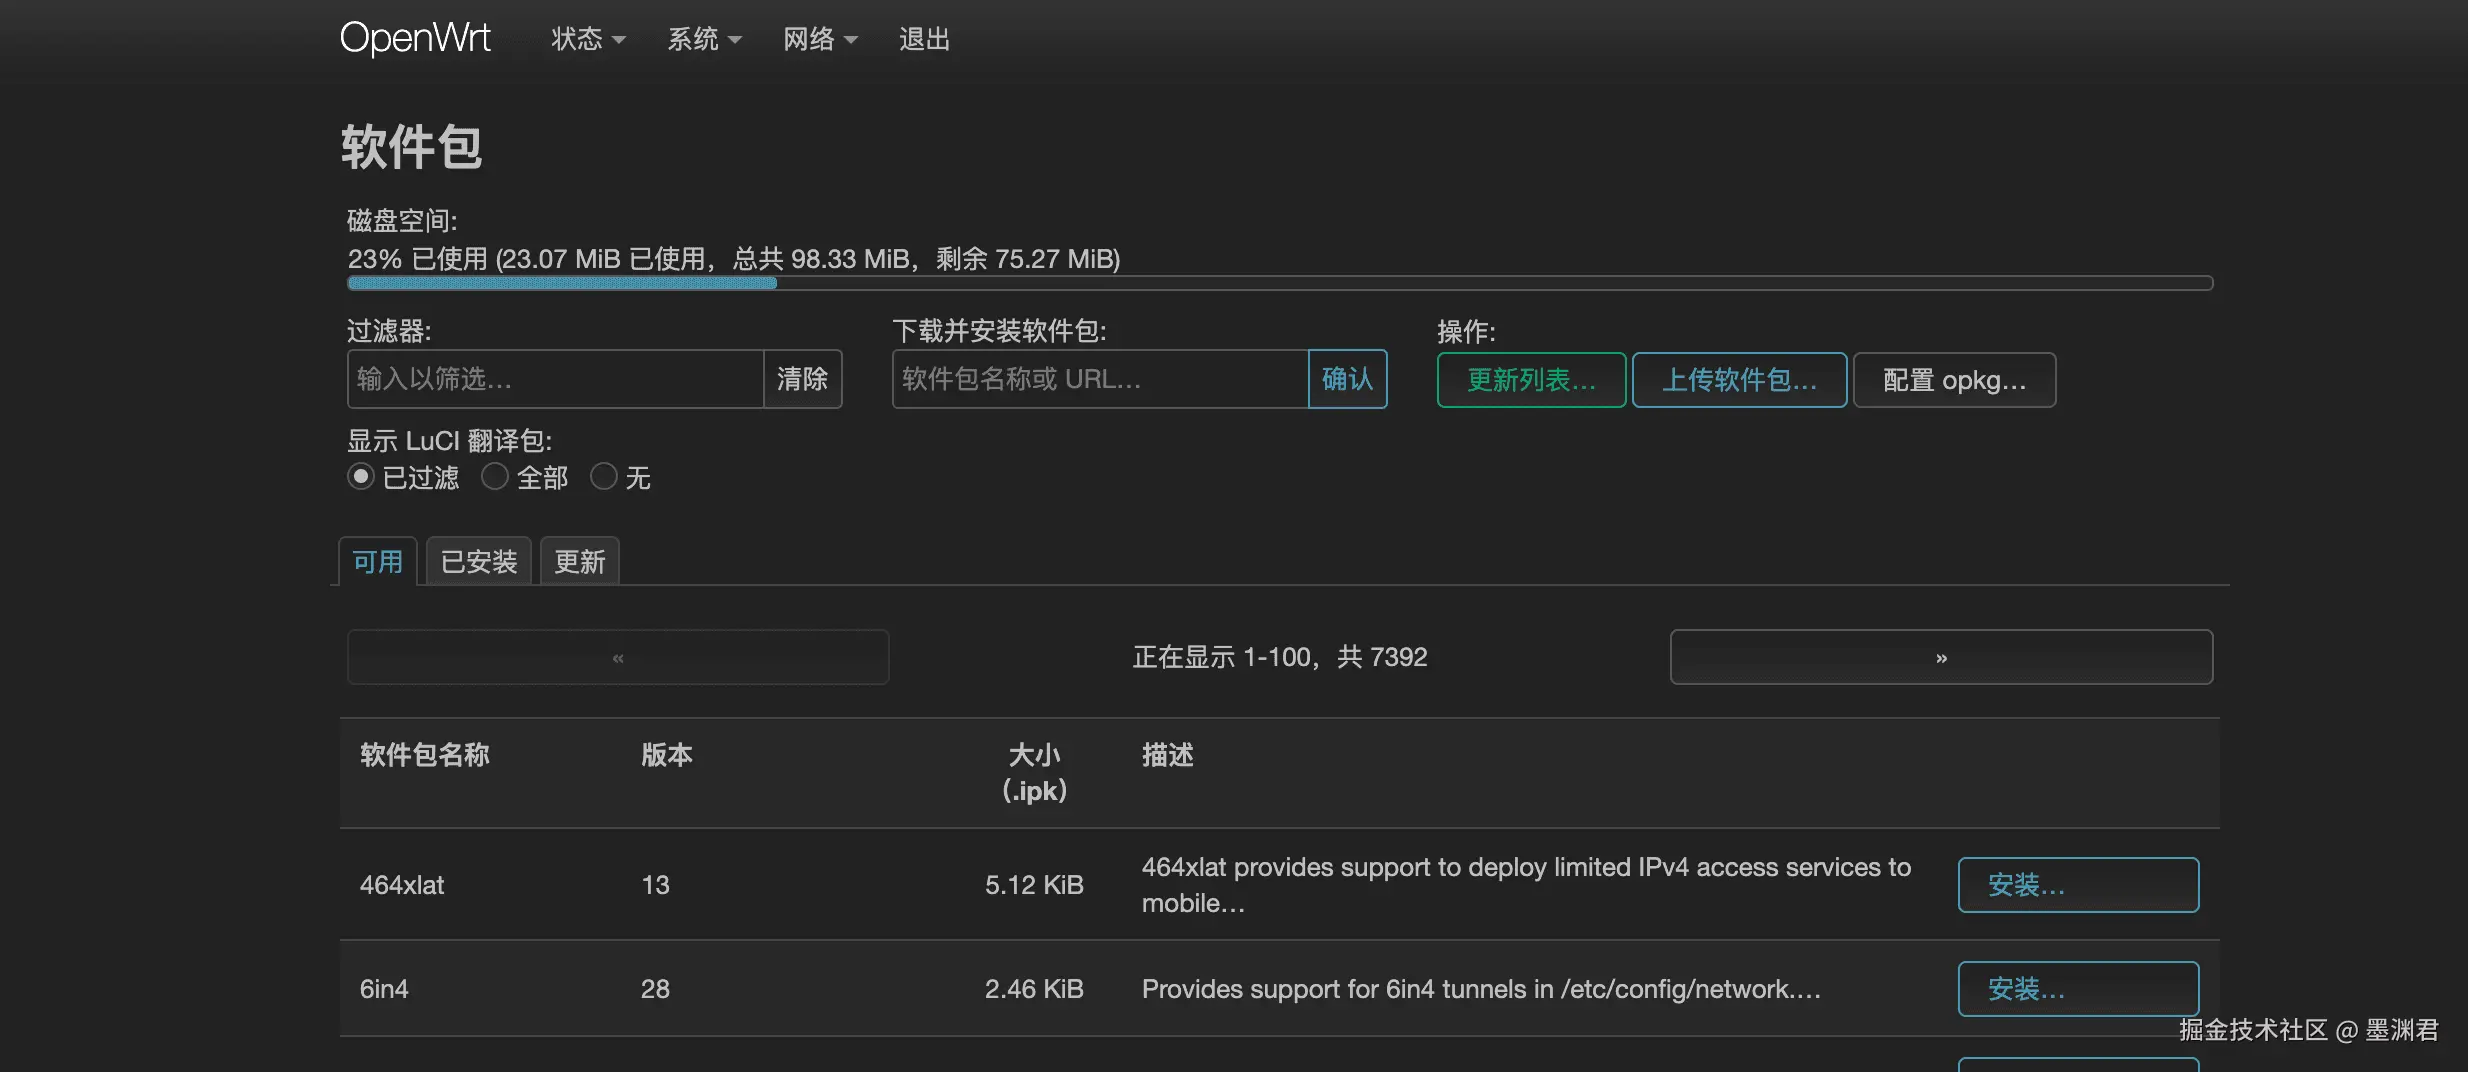Switch to the 已安装 tab
The image size is (2468, 1072).
tap(479, 562)
